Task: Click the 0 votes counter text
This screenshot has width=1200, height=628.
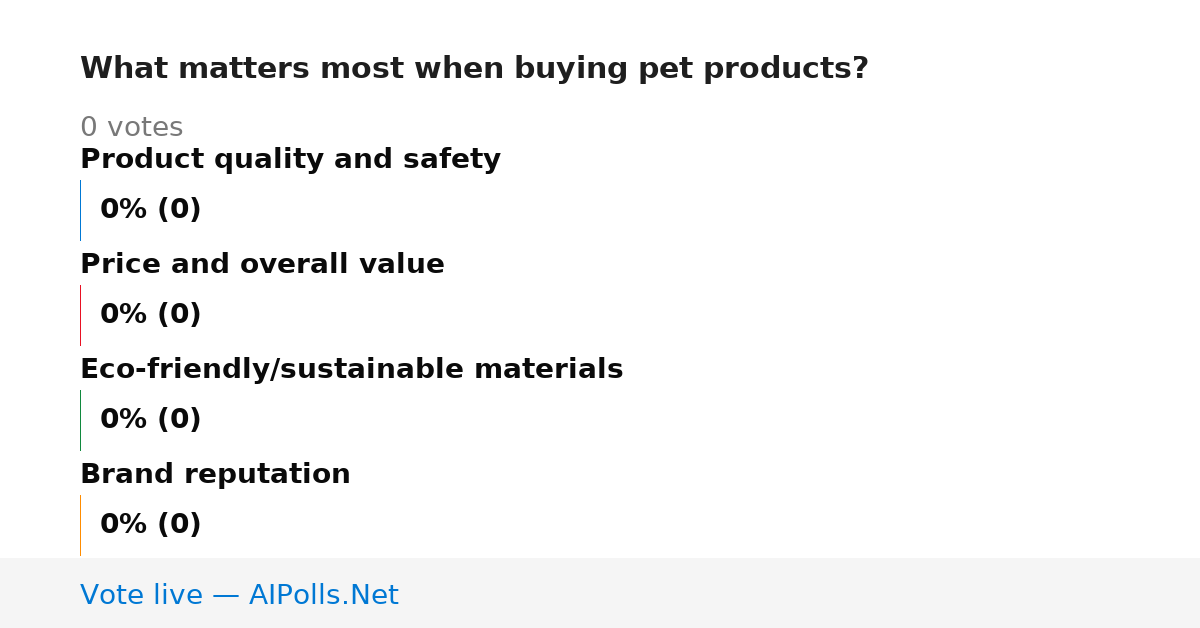Action: coord(131,128)
